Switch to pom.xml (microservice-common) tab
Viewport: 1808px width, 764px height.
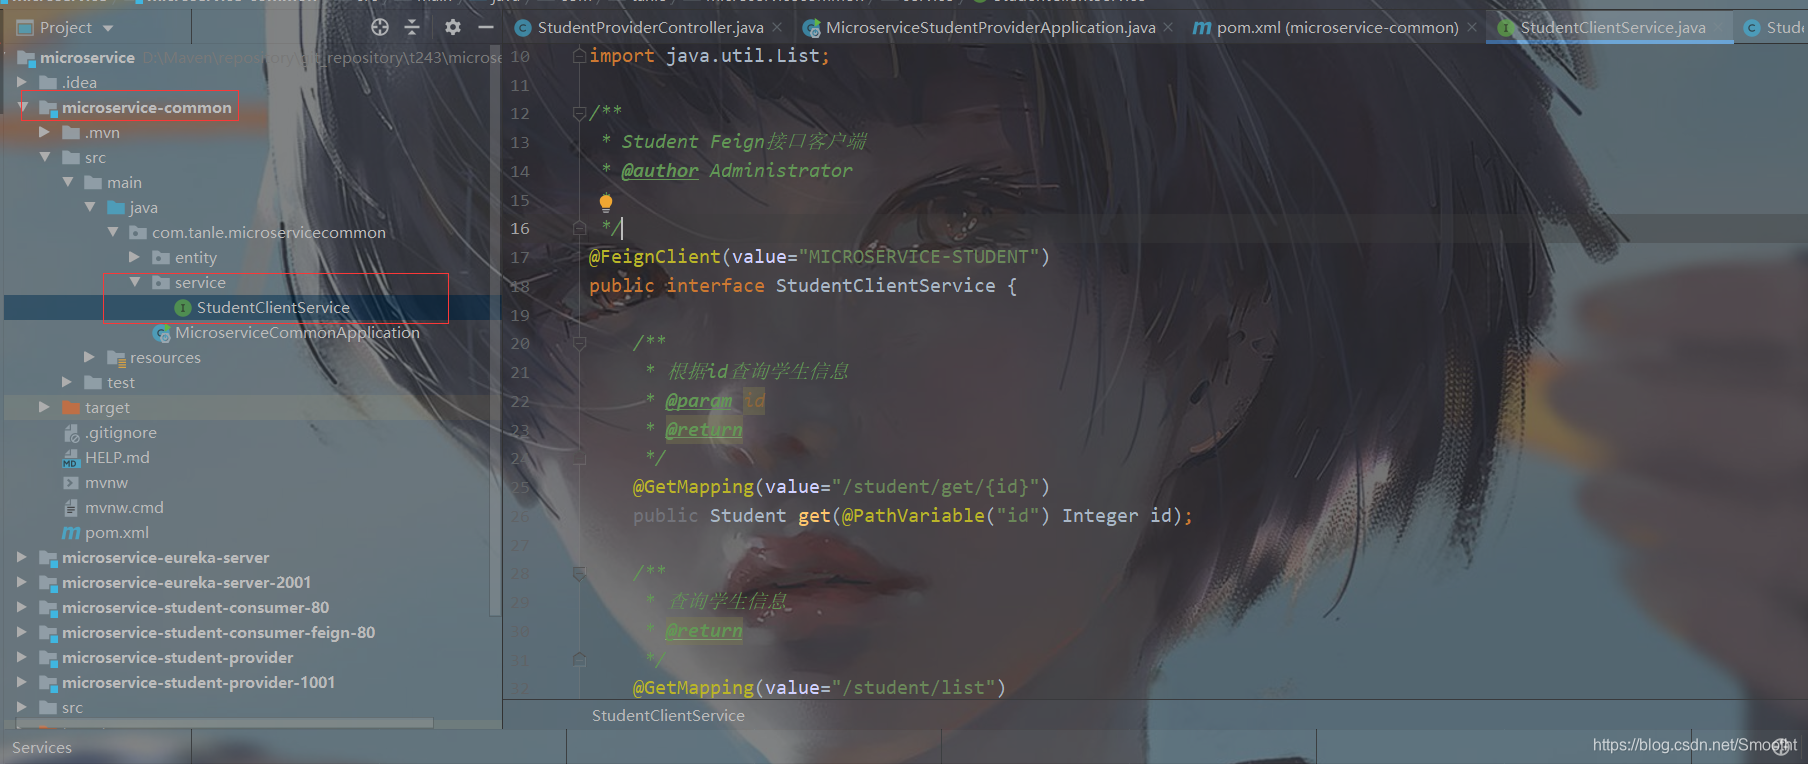1337,28
